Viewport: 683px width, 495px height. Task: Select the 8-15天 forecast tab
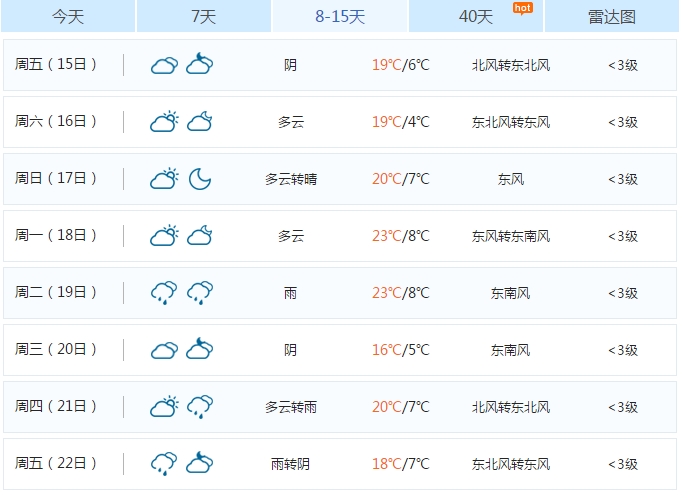click(340, 16)
